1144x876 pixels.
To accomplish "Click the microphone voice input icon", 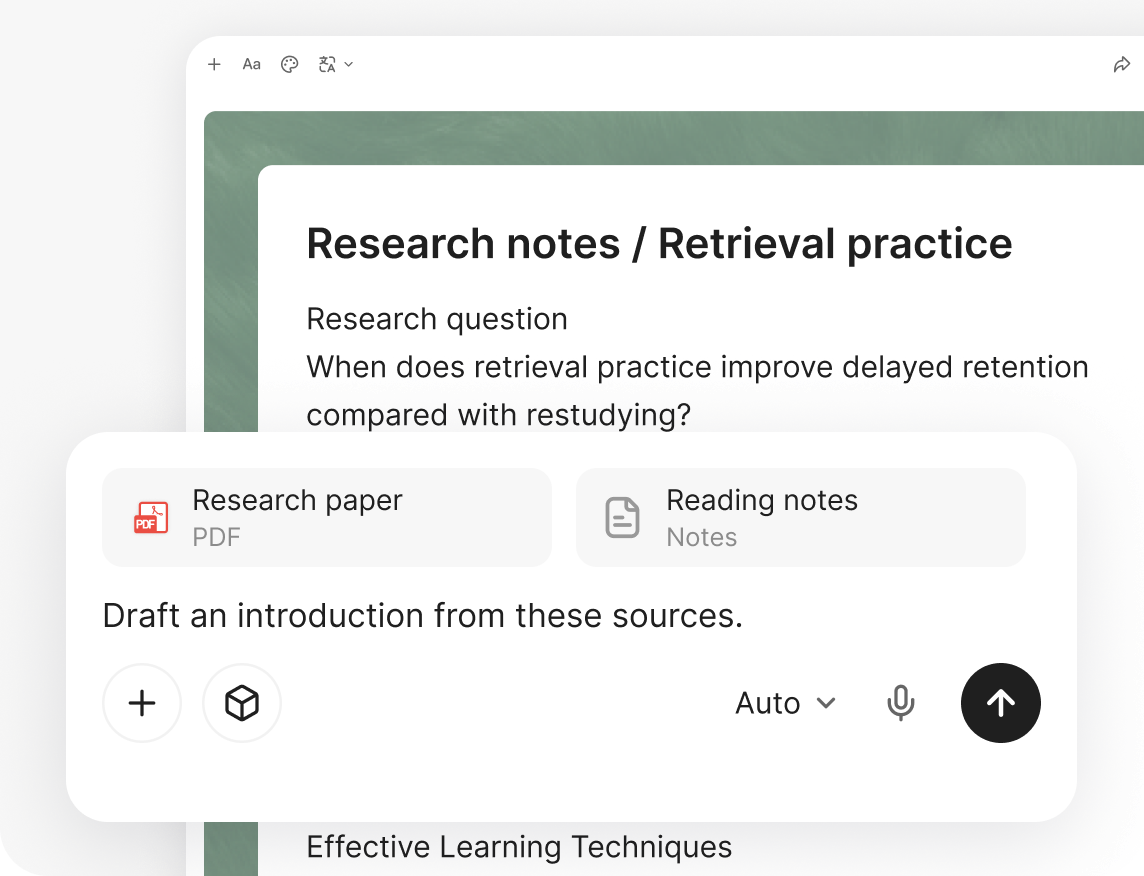I will 900,703.
